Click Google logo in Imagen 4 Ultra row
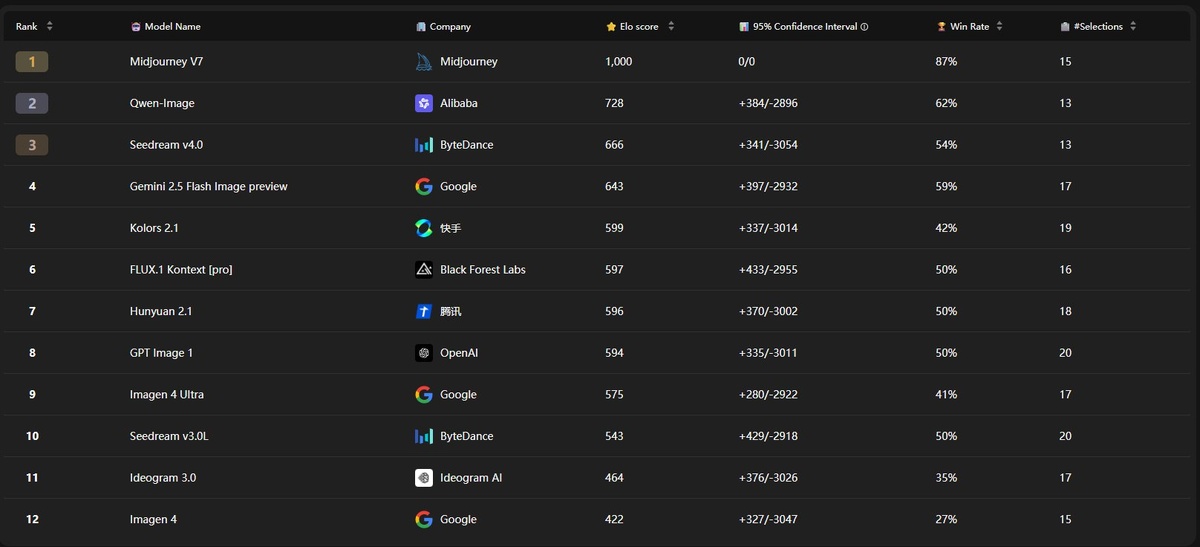Viewport: 1200px width, 547px height. click(x=424, y=394)
